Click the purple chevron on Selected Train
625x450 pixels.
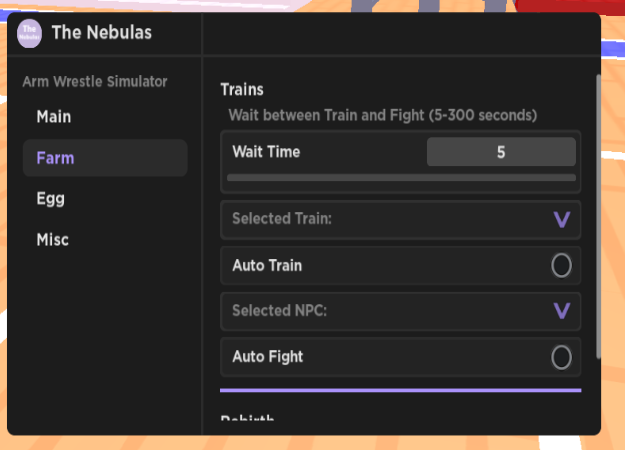point(562,220)
